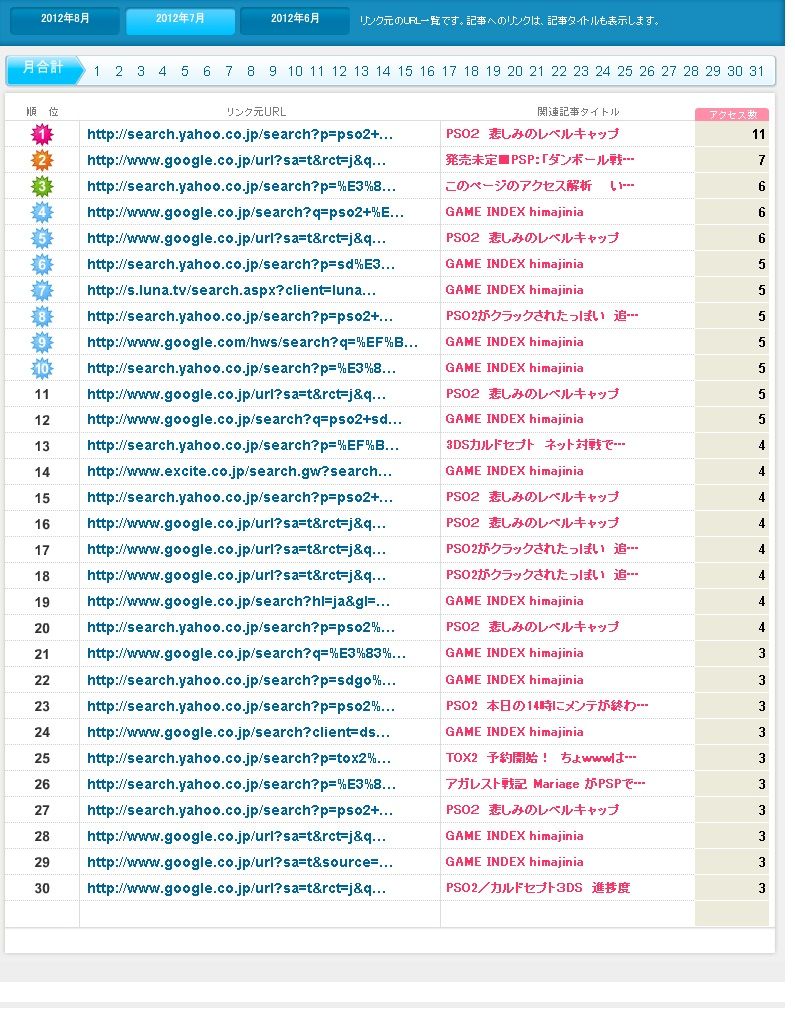Click rank number 30 in the ranking column

pos(42,889)
